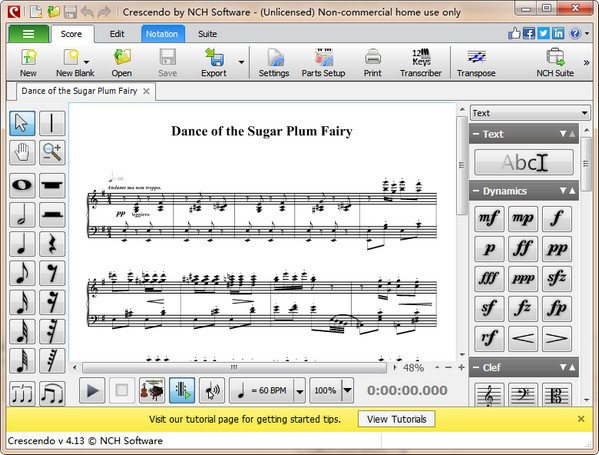The width and height of the screenshot is (599, 455).
Task: Add the sforzando sfz dynamic
Action: pyautogui.click(x=557, y=279)
